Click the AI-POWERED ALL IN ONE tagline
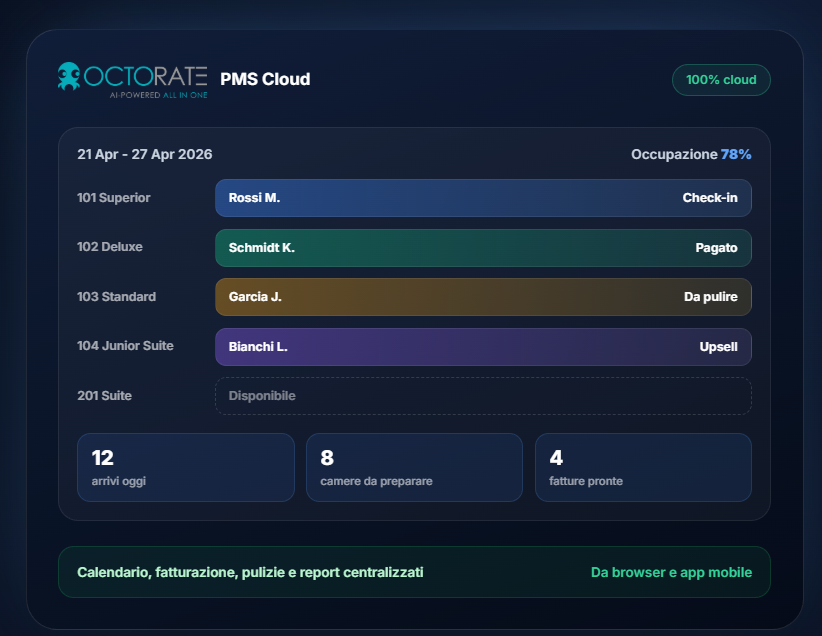Image resolution: width=822 pixels, height=636 pixels. pyautogui.click(x=158, y=95)
